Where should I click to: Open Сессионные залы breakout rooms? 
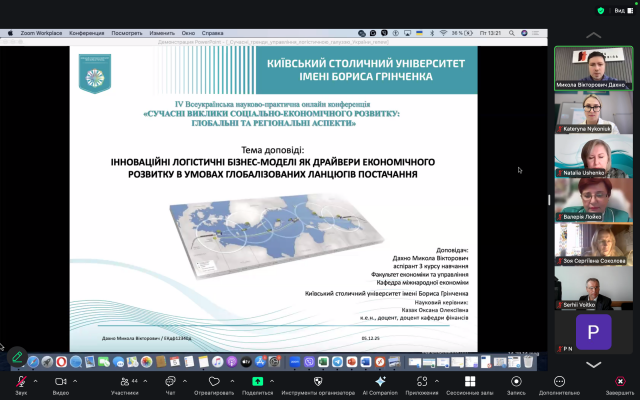[471, 381]
